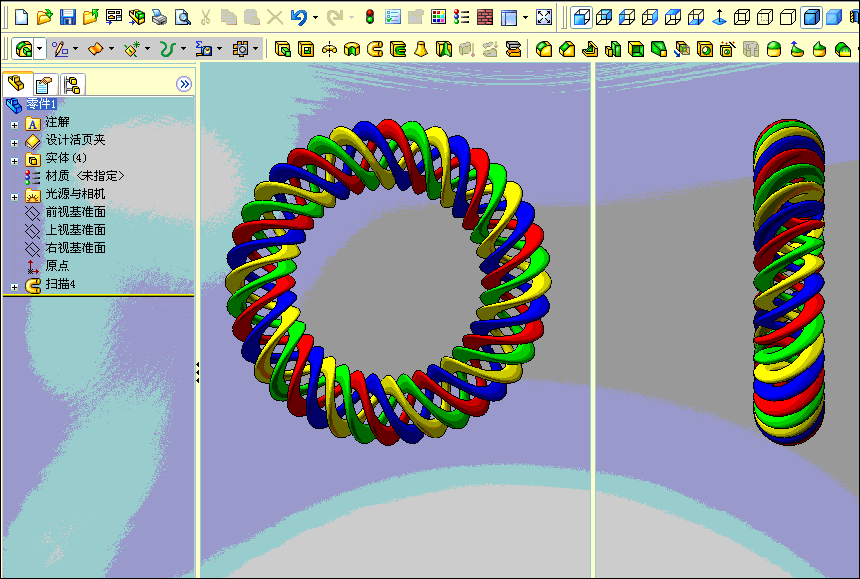
Task: Open a file using the folder icon
Action: coord(44,16)
